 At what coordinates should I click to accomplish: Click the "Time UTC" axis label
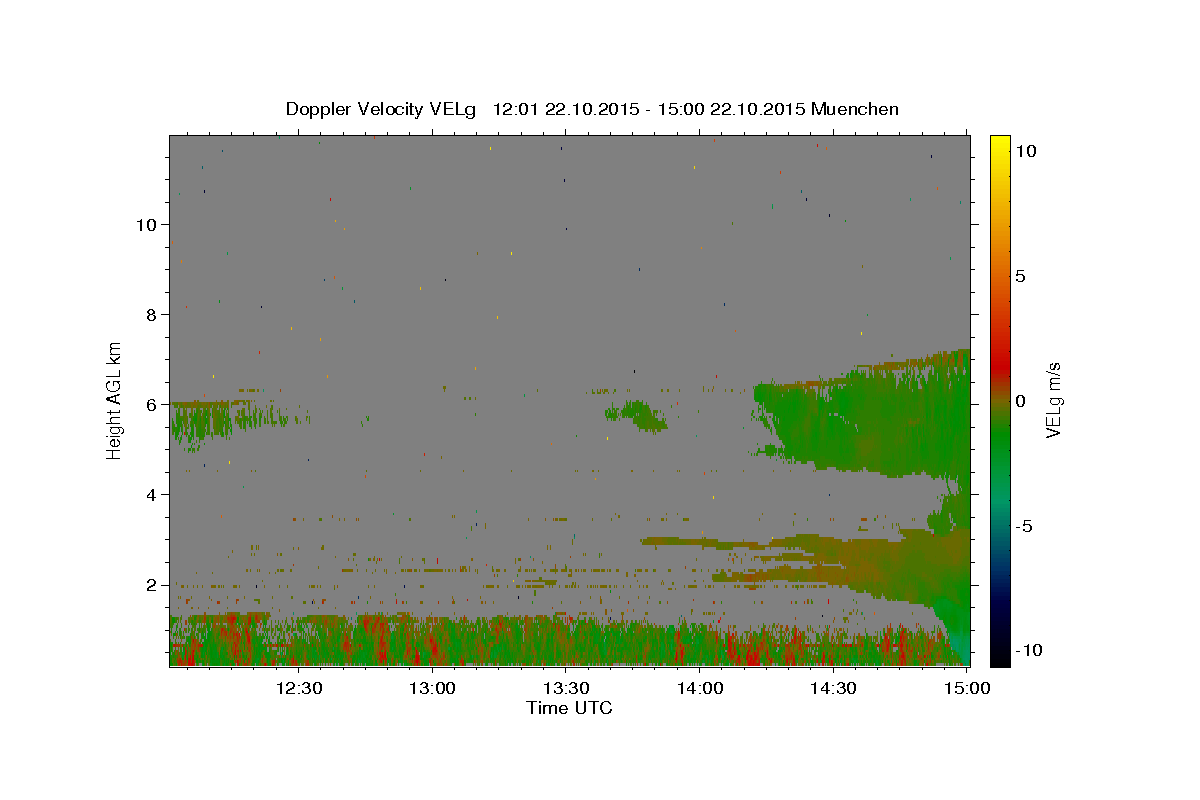point(569,708)
